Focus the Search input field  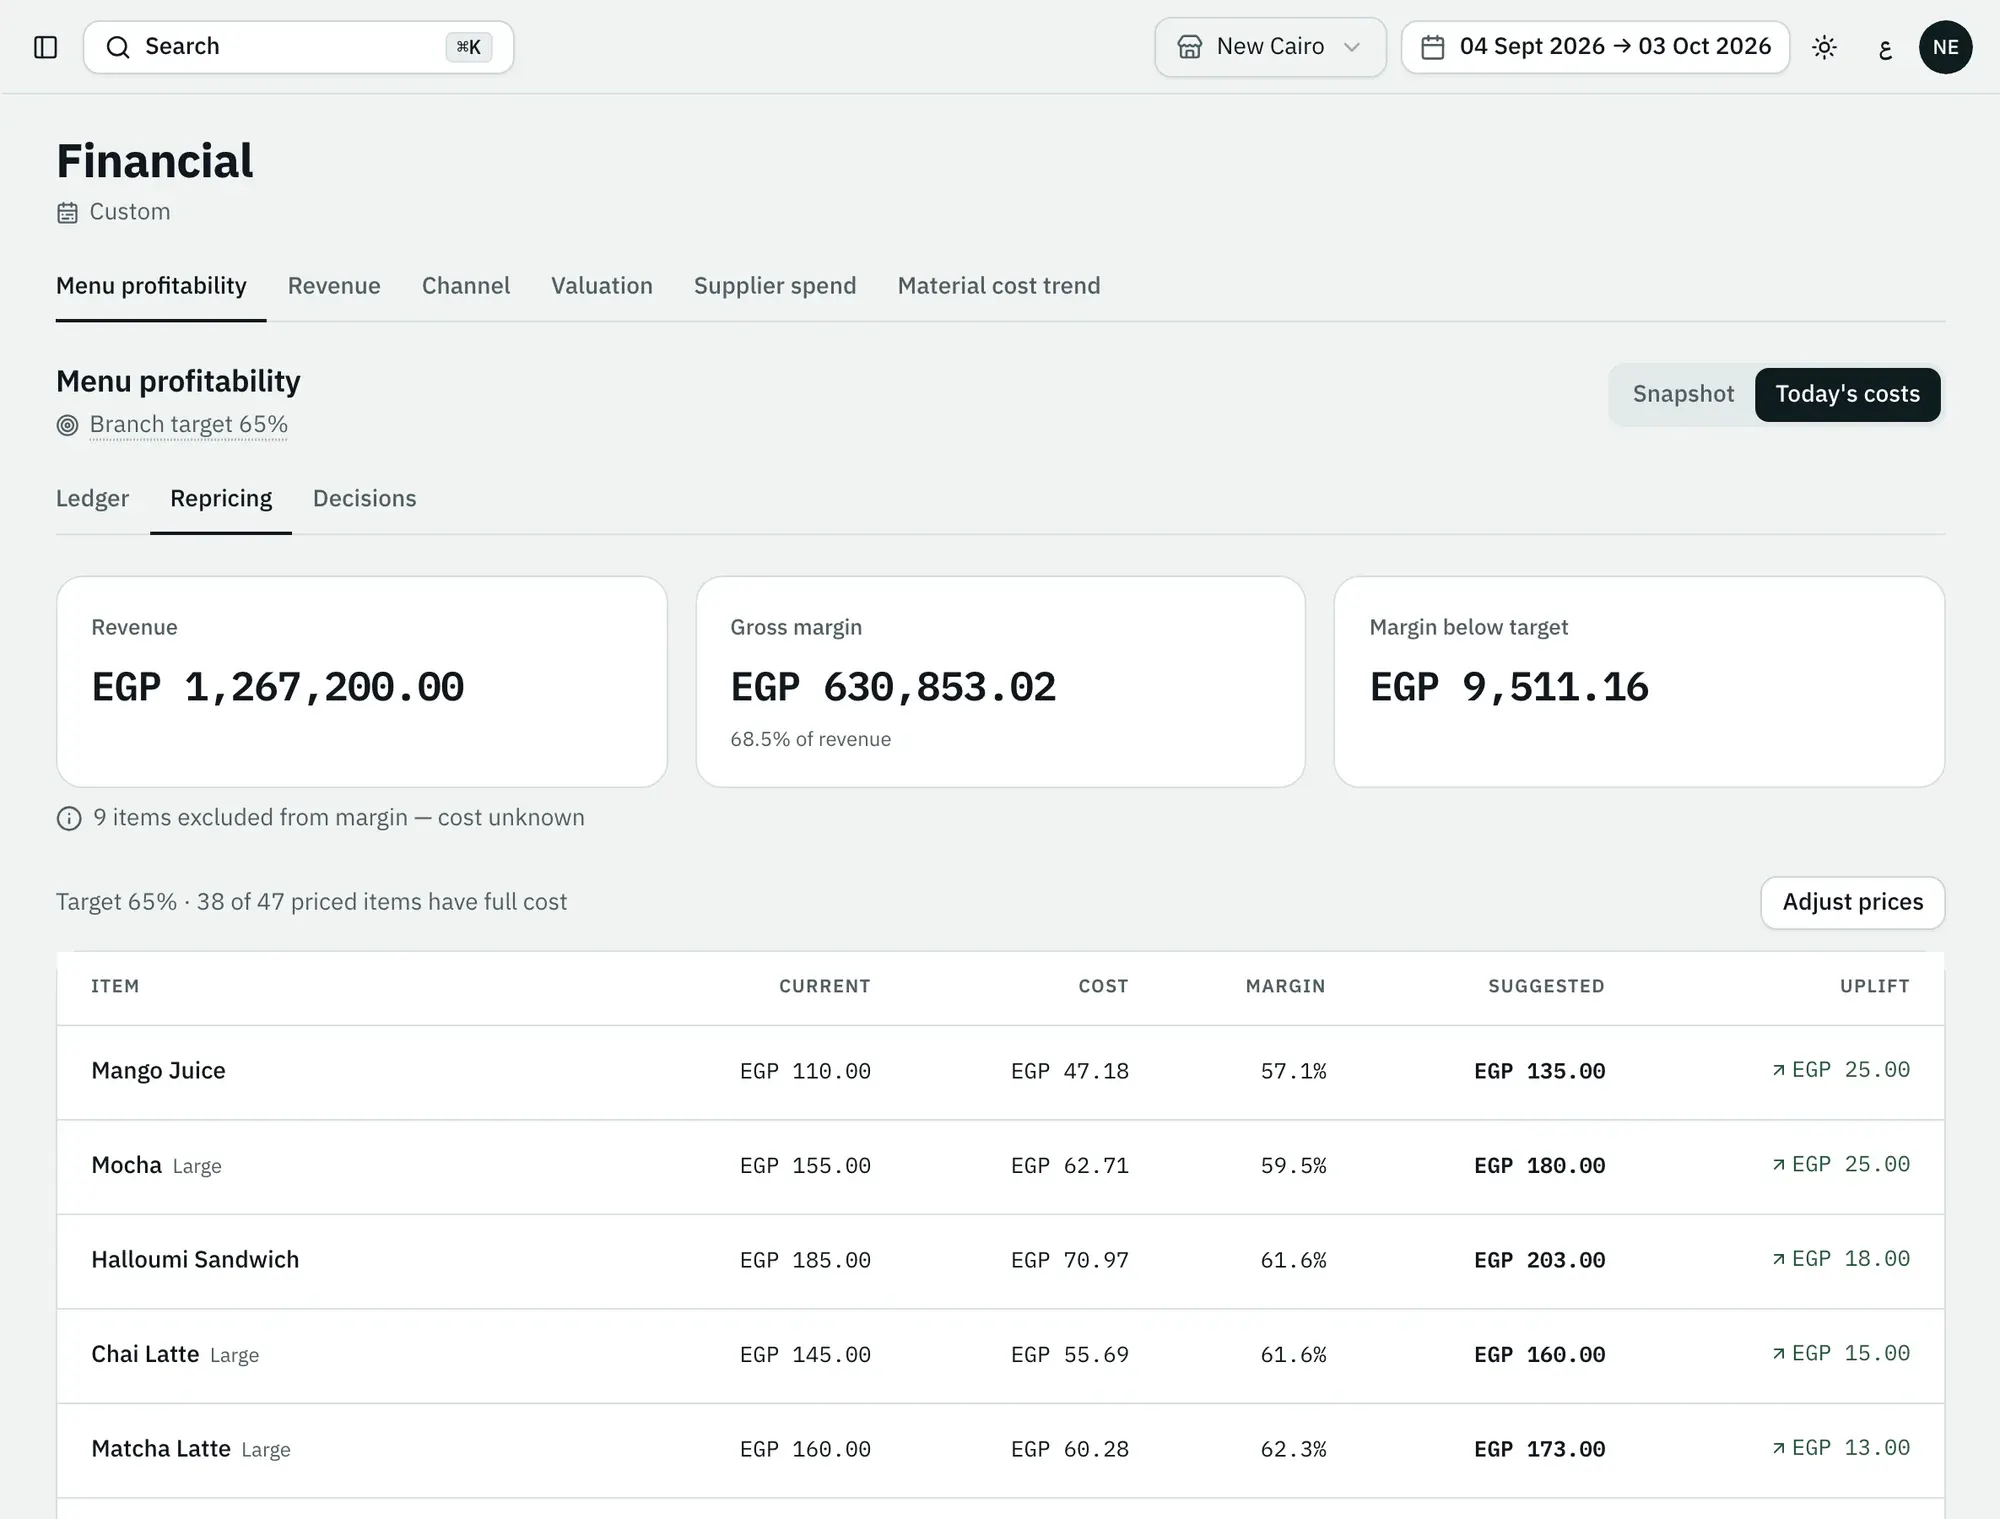click(x=298, y=47)
